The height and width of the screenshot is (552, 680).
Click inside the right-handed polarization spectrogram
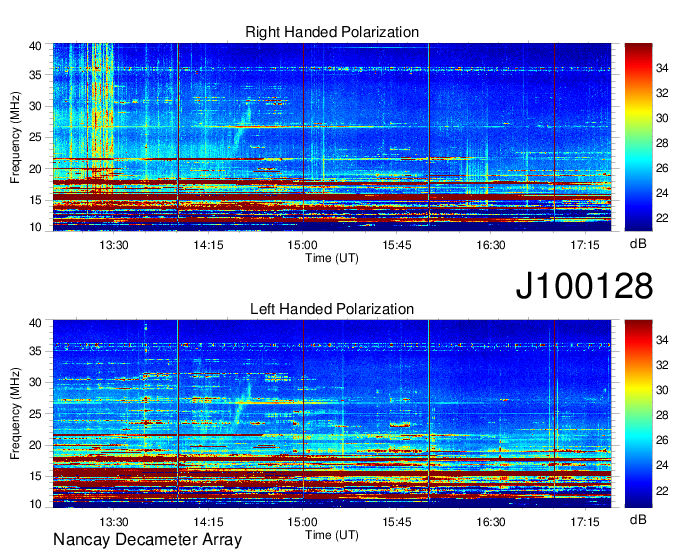click(x=332, y=137)
